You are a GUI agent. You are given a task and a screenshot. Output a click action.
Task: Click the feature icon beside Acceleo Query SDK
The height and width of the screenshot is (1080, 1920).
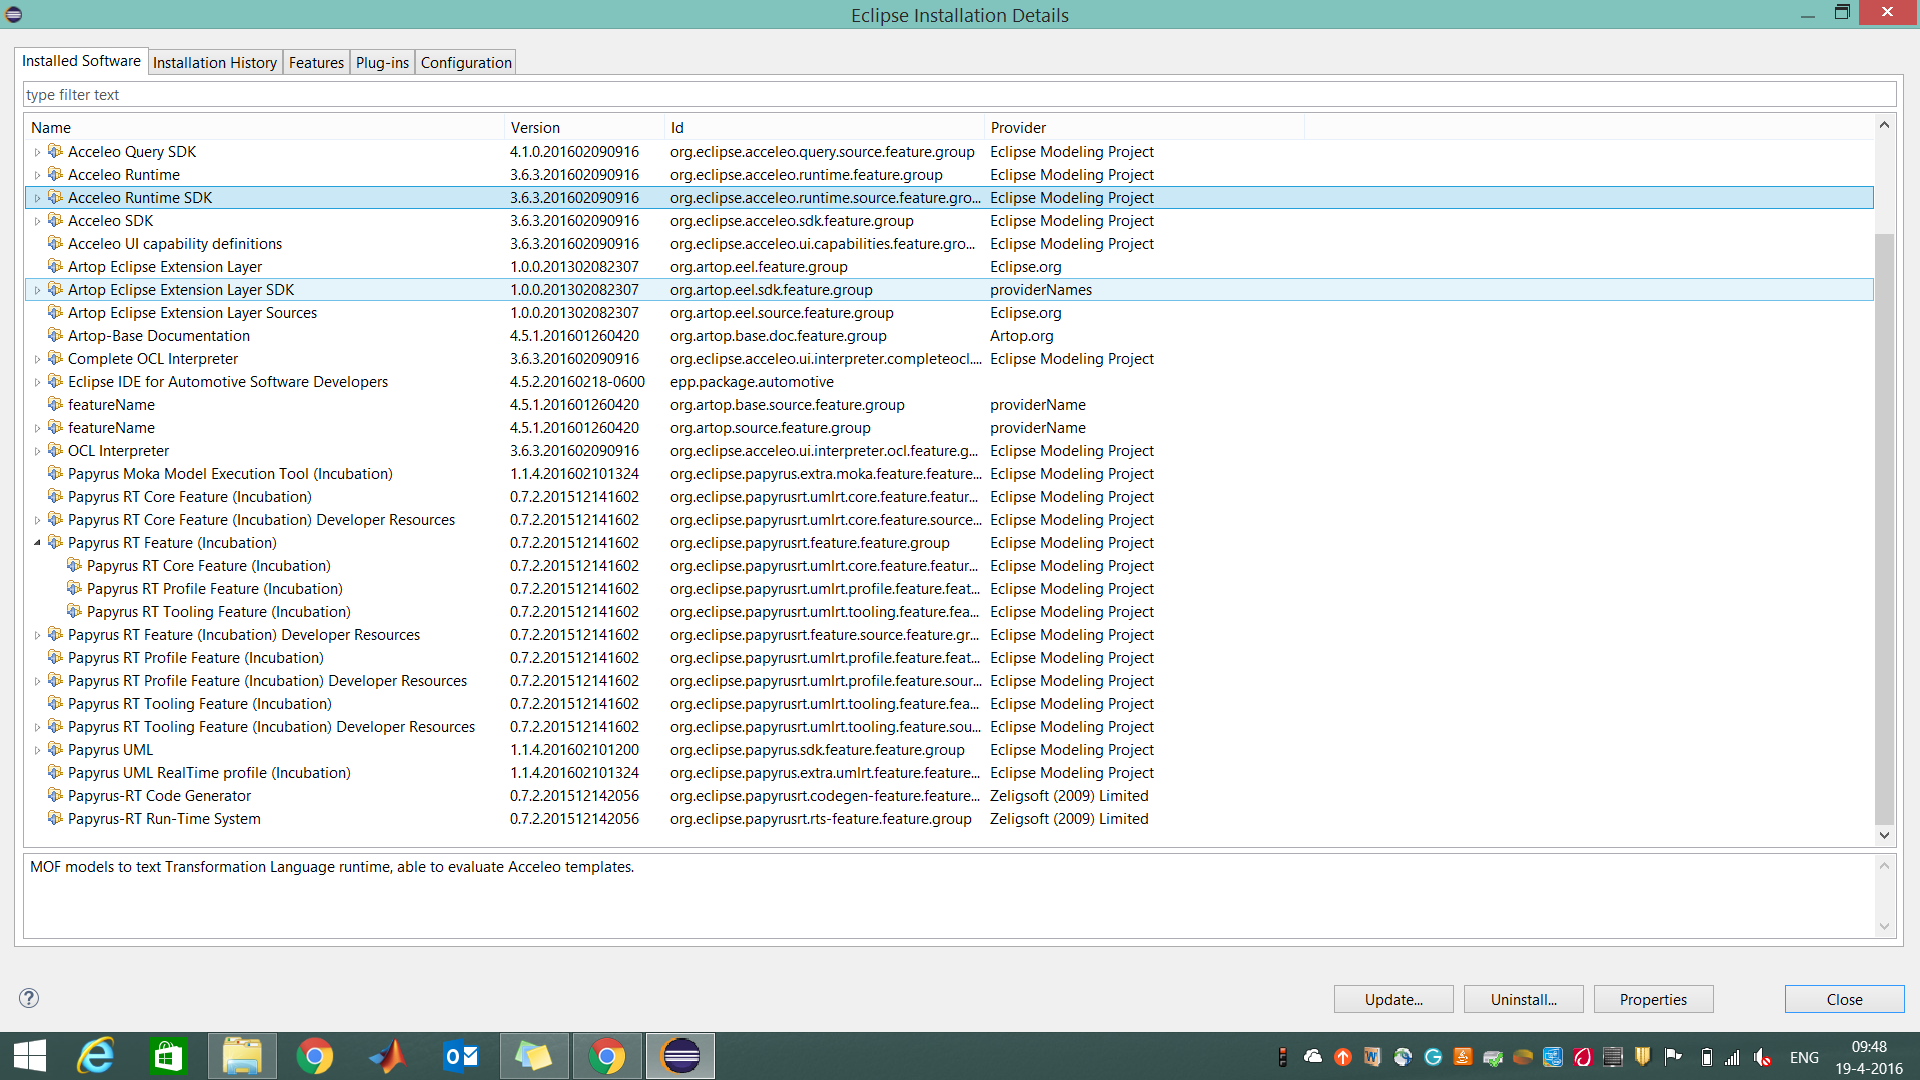click(x=55, y=151)
